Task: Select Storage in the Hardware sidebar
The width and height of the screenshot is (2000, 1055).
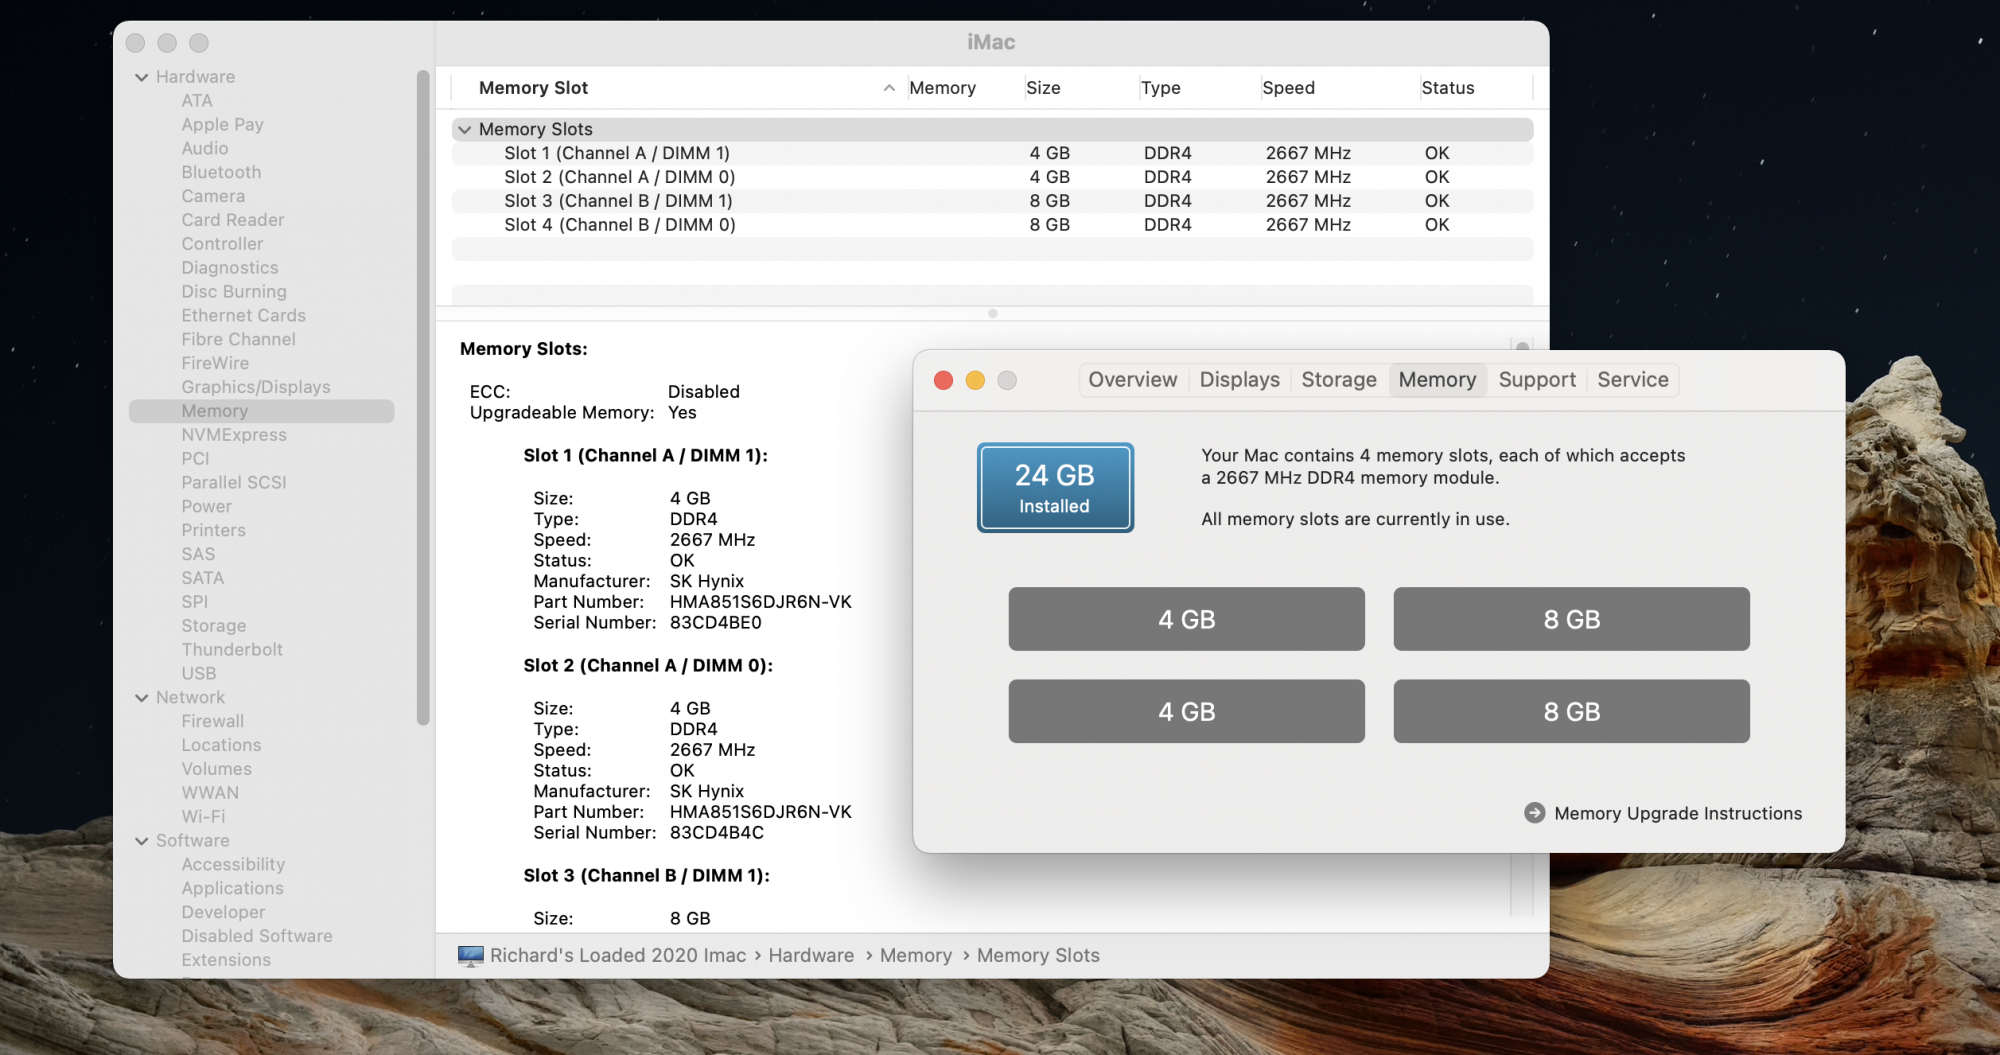Action: tap(214, 626)
